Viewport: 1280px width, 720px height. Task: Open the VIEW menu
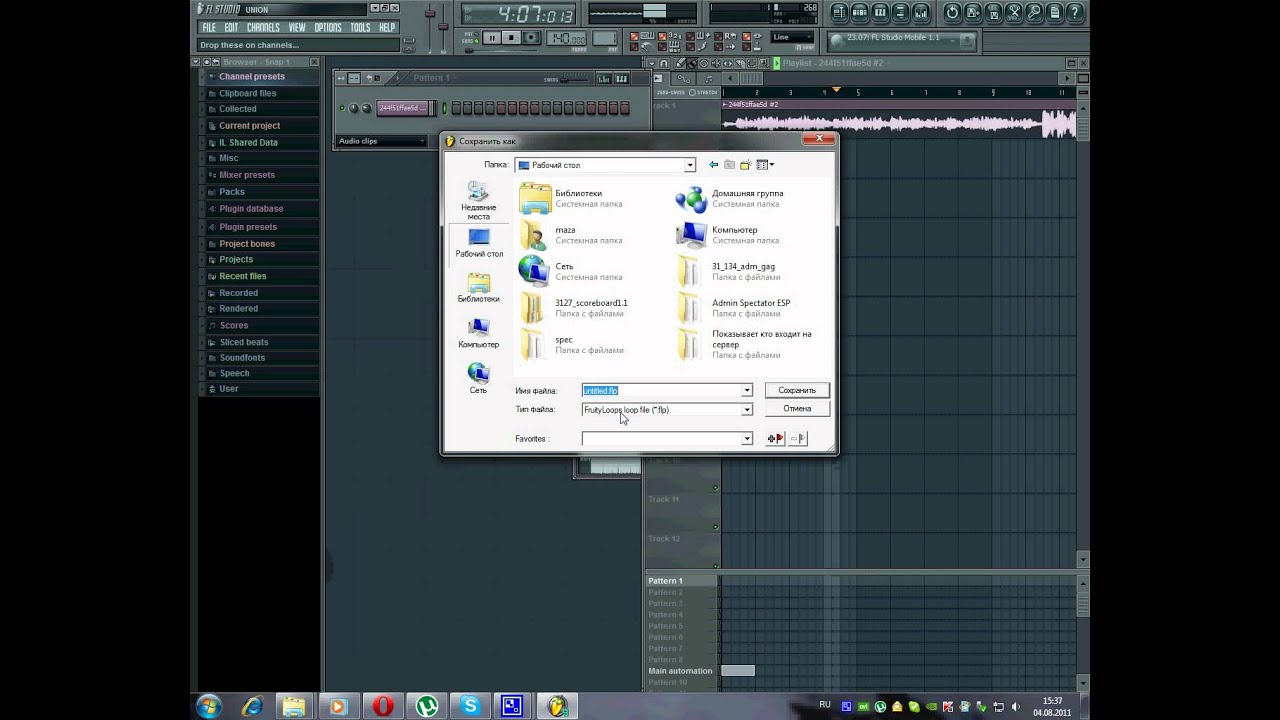[297, 28]
